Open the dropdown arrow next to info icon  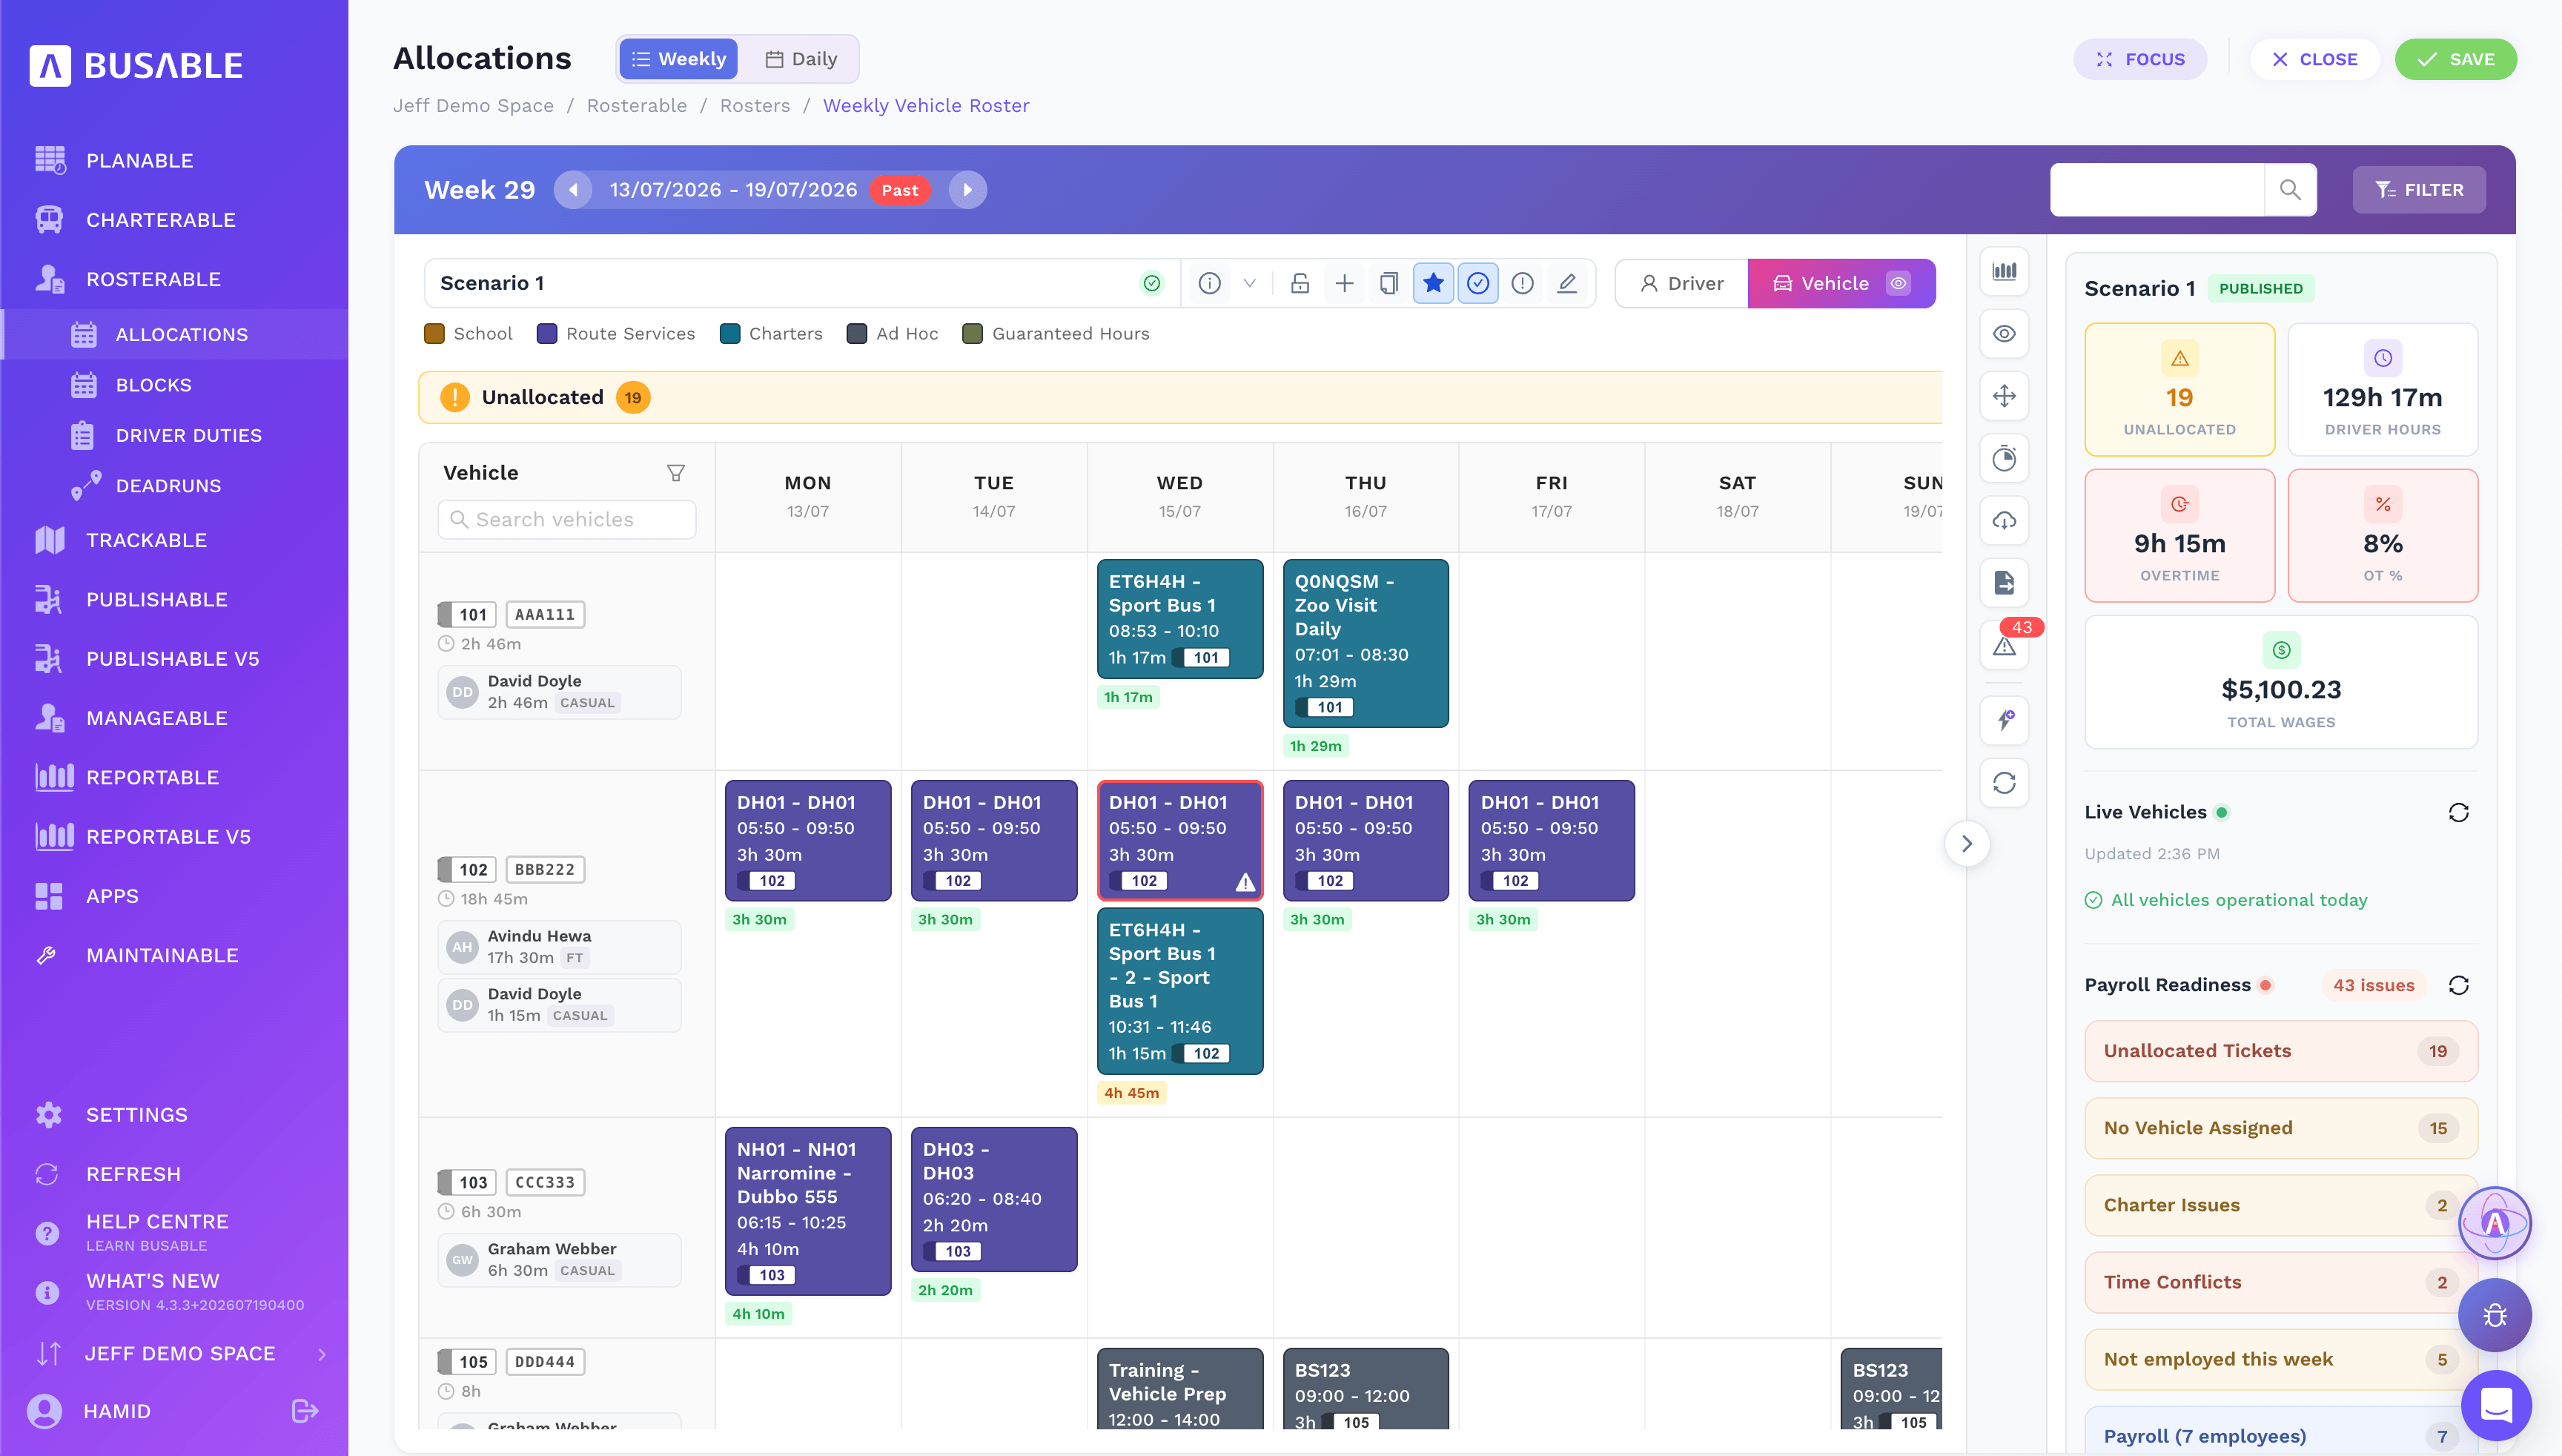1249,283
